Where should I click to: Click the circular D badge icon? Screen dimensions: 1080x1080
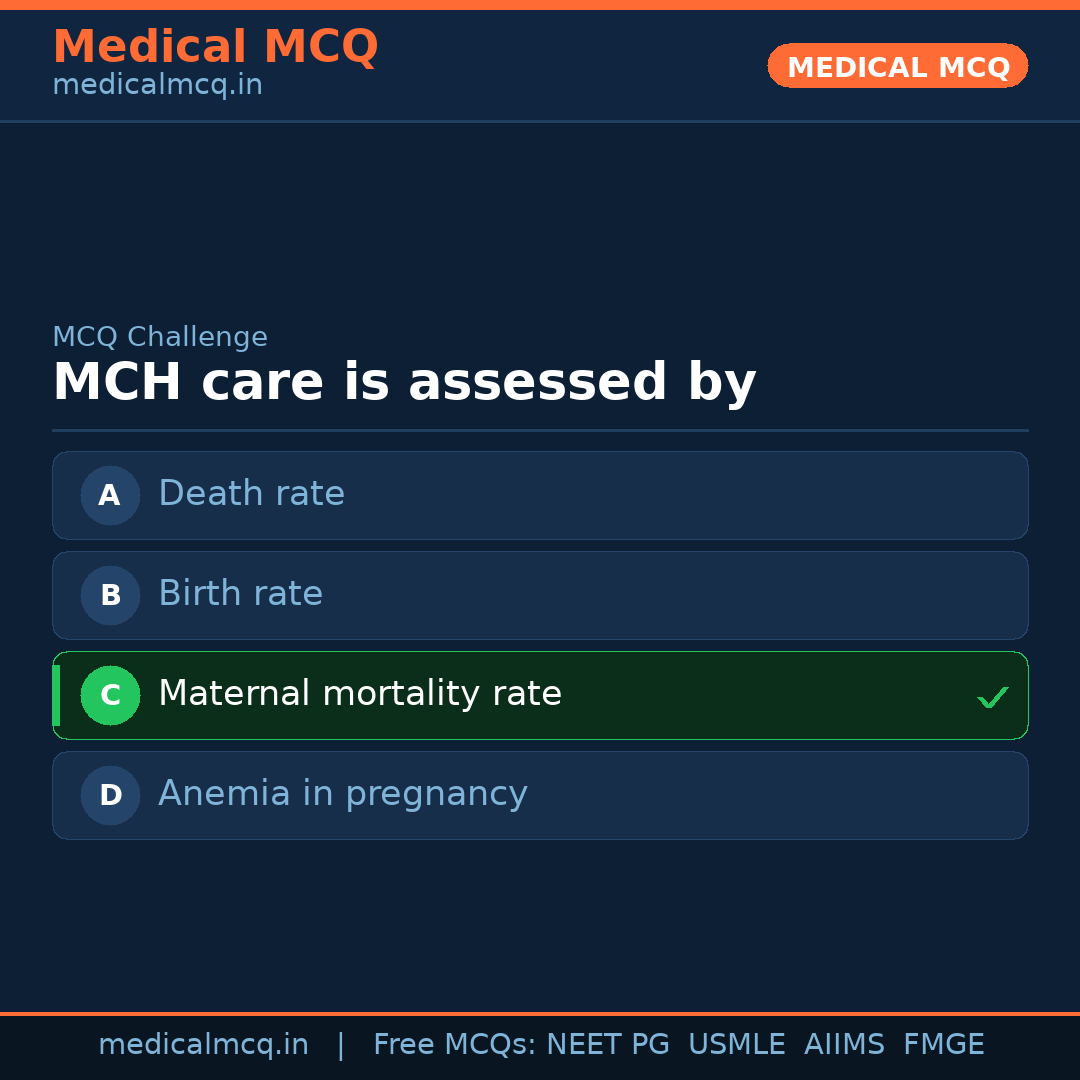(x=110, y=795)
